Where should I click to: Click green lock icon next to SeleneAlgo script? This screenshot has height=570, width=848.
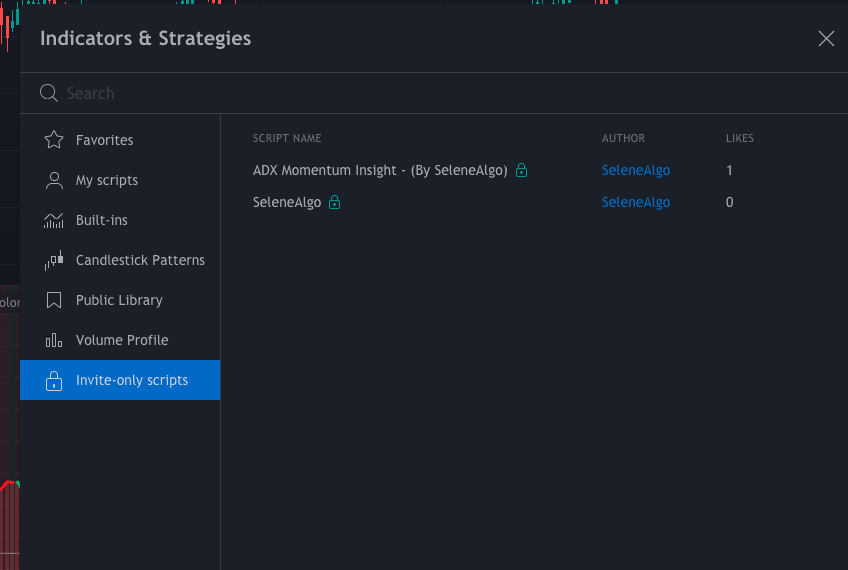coord(335,202)
